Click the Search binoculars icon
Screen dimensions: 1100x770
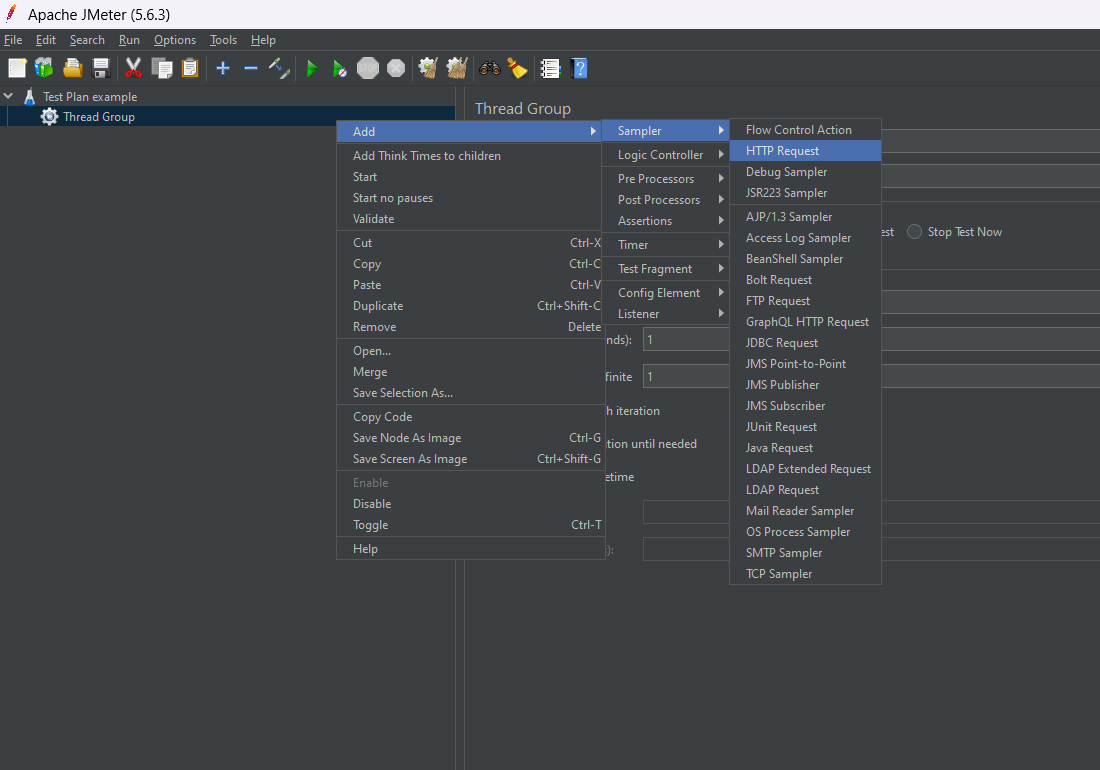pyautogui.click(x=490, y=68)
